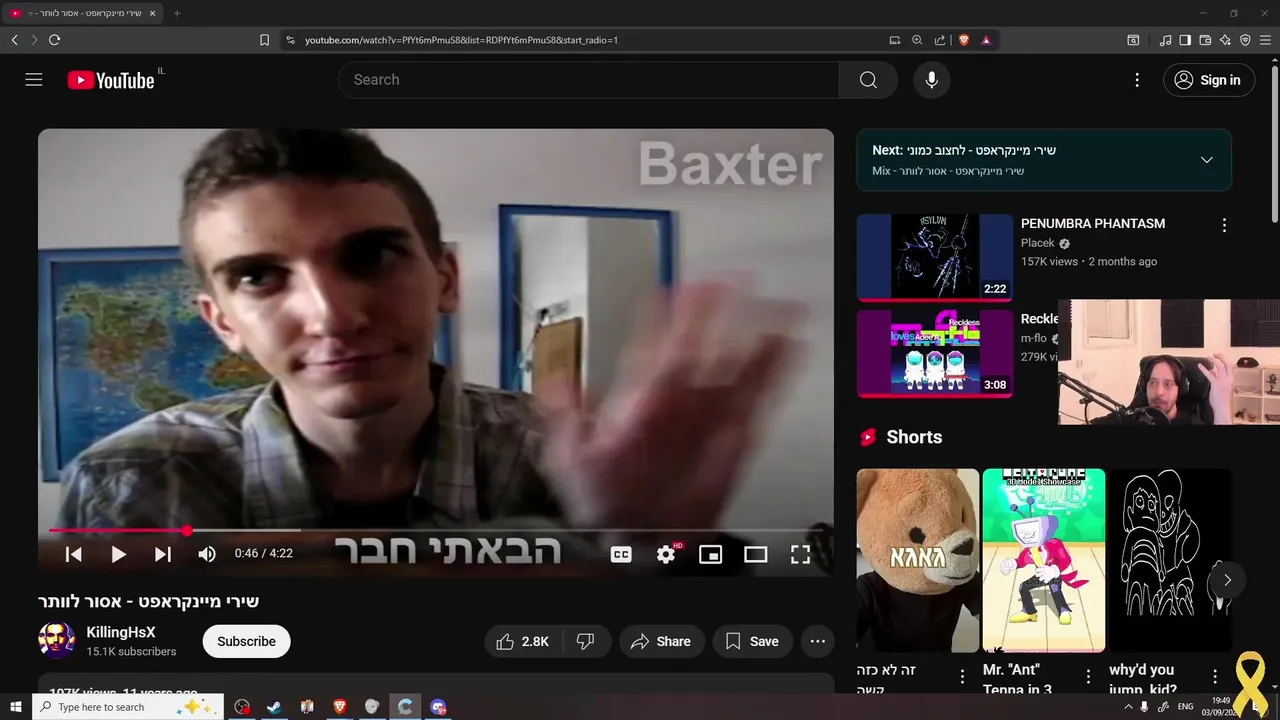Toggle browser sidebar panel icon
The height and width of the screenshot is (720, 1280).
1185,40
